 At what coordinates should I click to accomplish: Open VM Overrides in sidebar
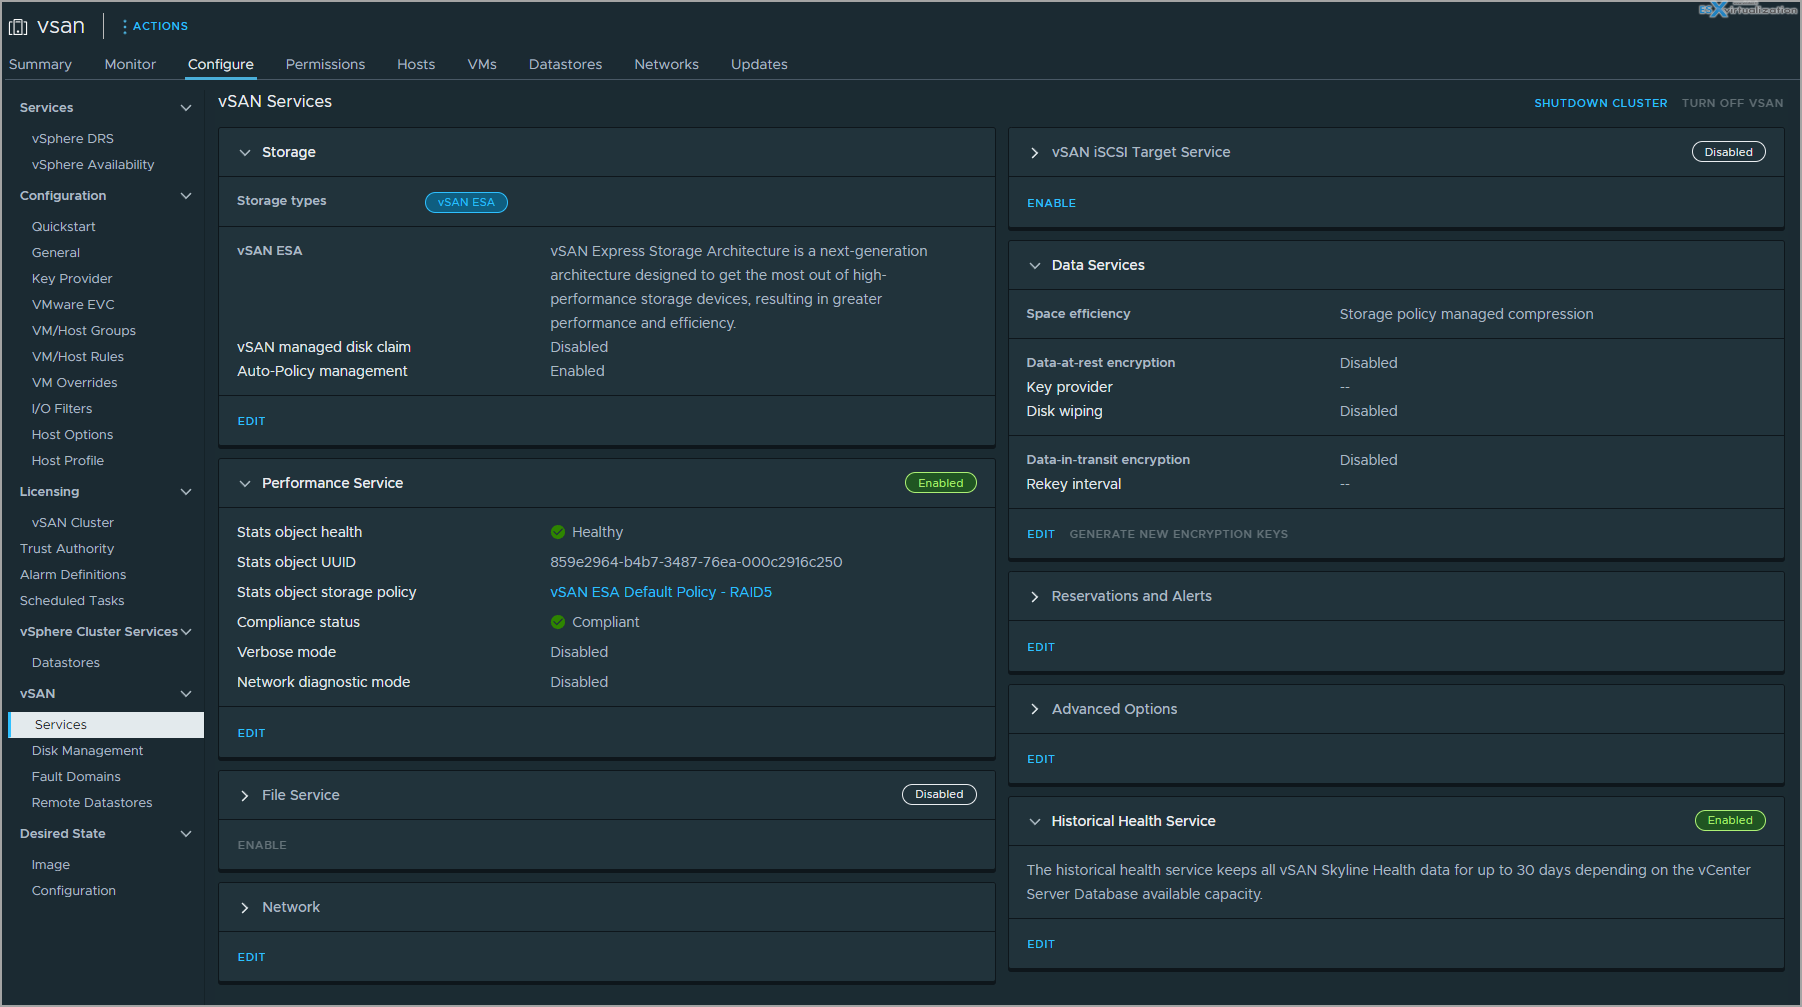click(x=75, y=383)
